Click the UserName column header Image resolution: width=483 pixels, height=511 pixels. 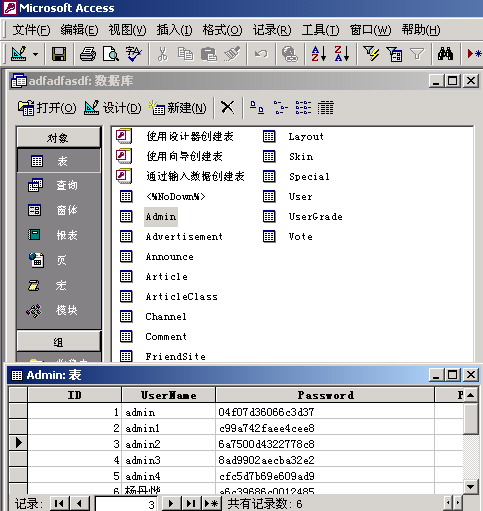pos(168,395)
